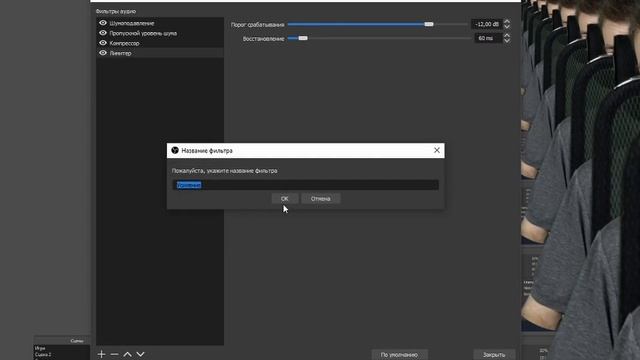This screenshot has height=360, width=640.
Task: Select the Компрессор filter row
Action: coord(160,43)
